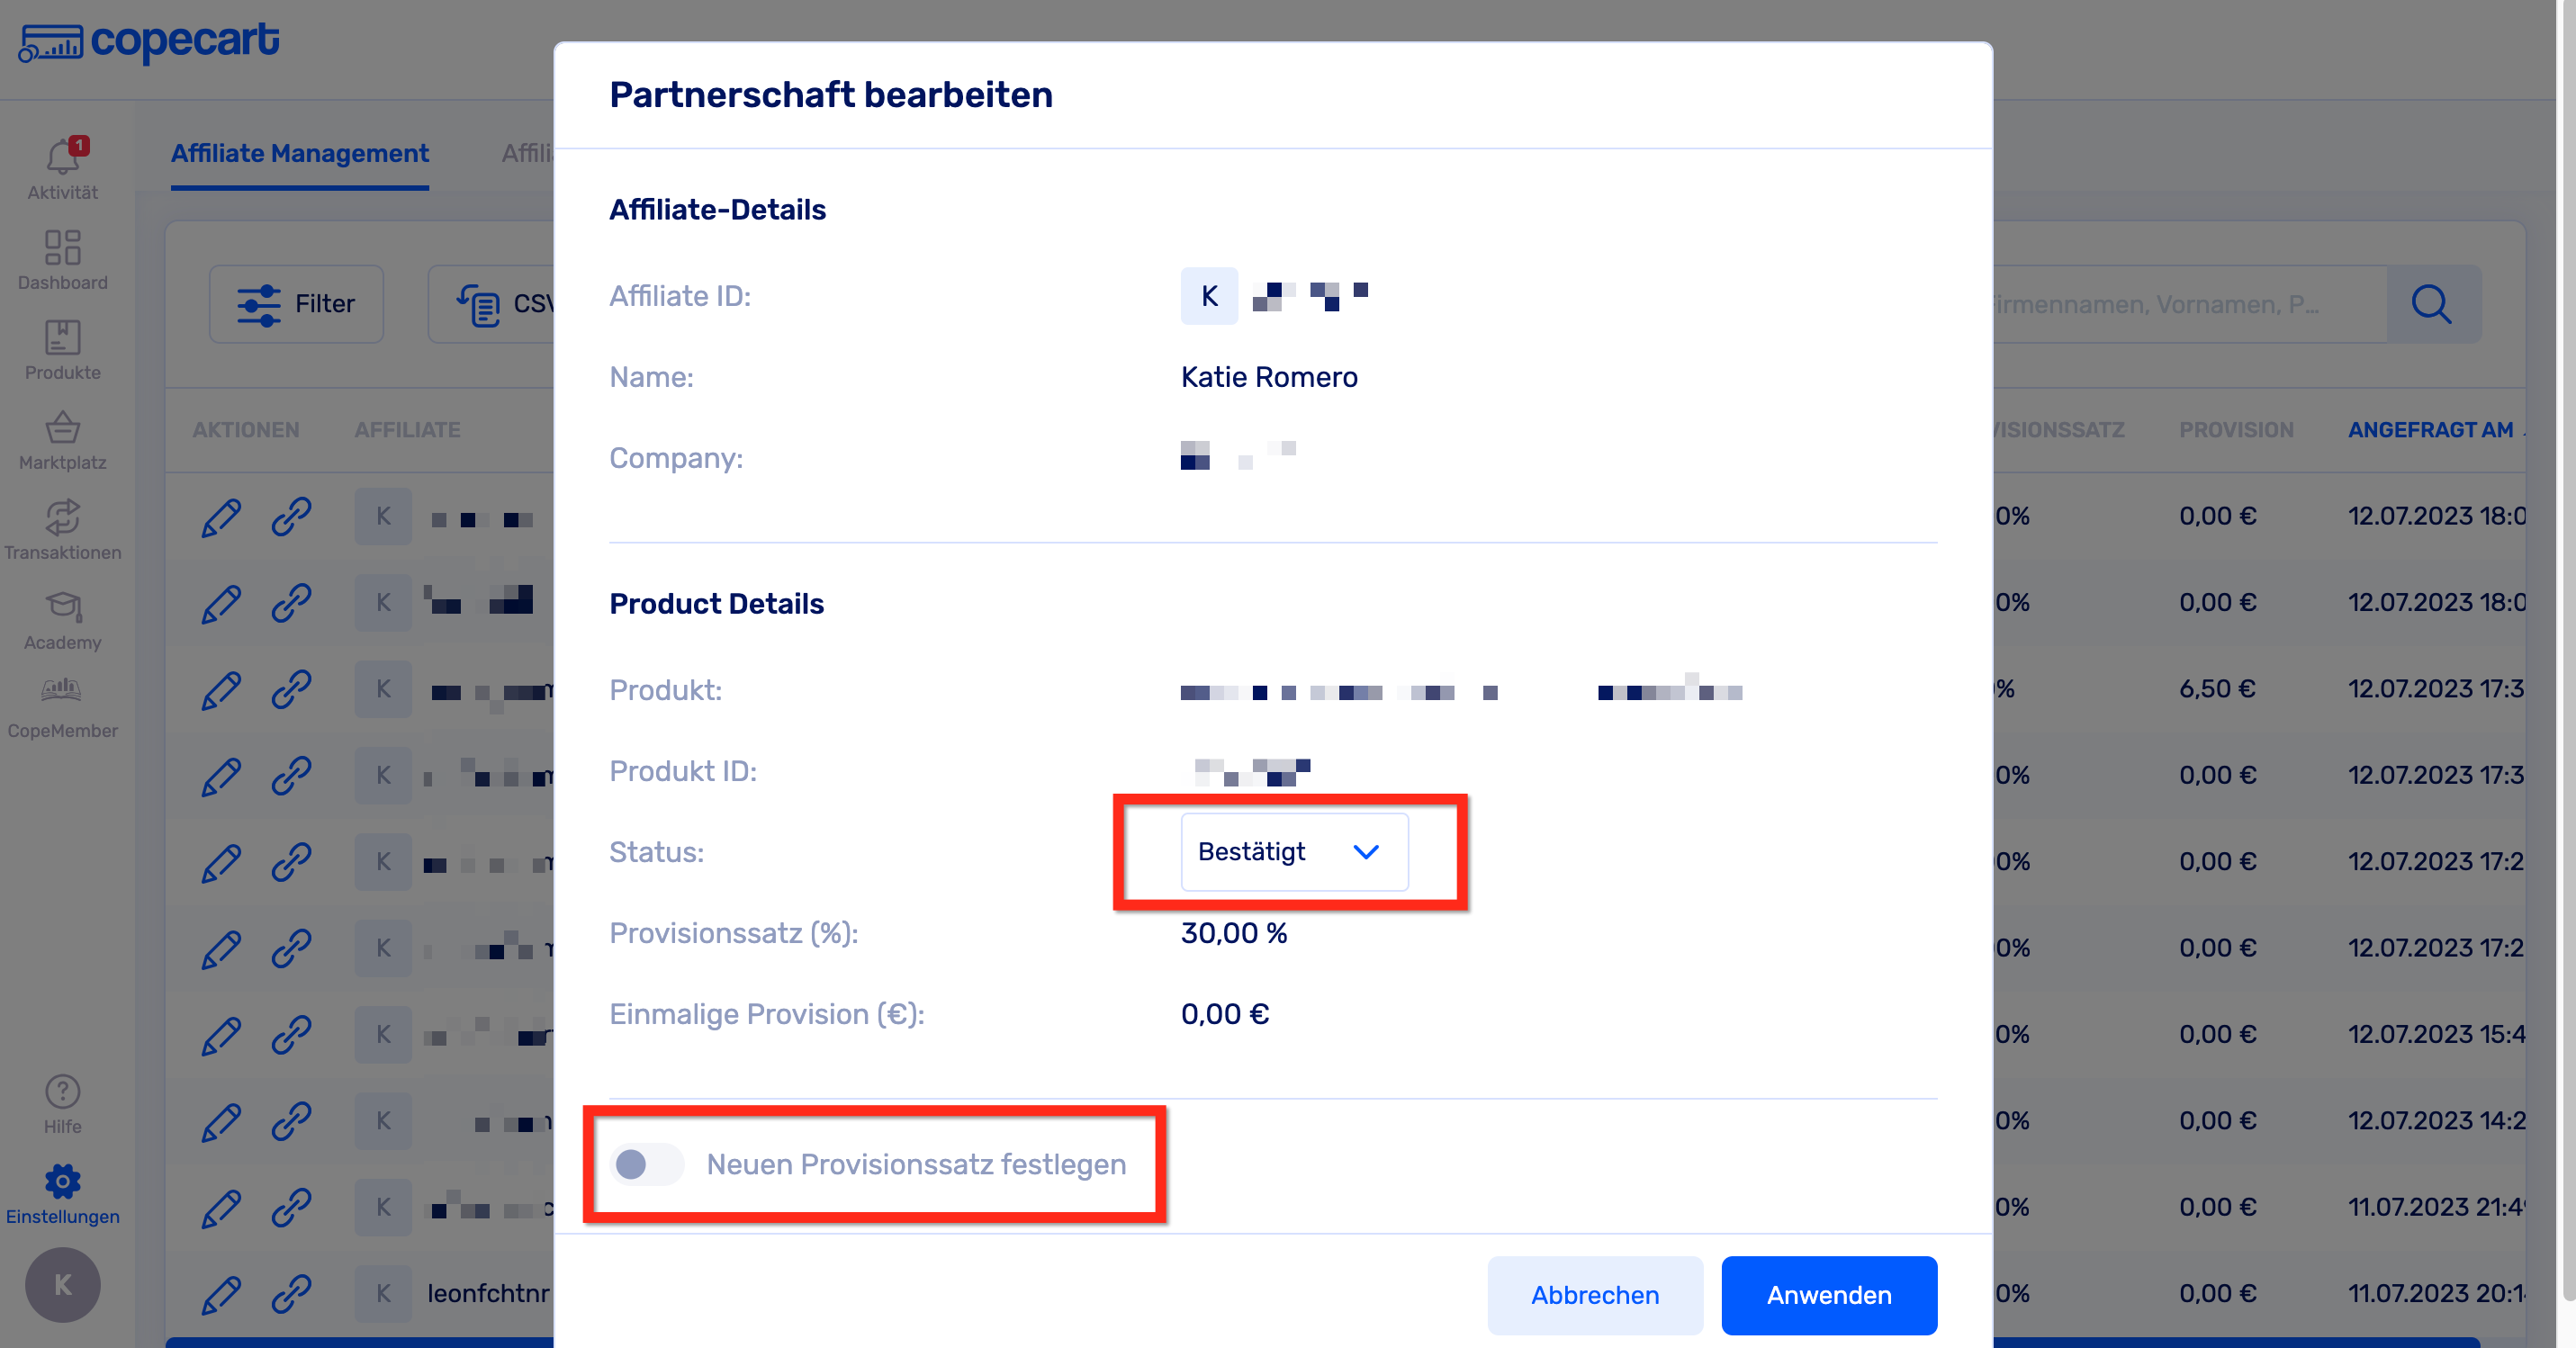Open the Filter options button
Viewport: 2576px width, 1348px height.
click(296, 304)
